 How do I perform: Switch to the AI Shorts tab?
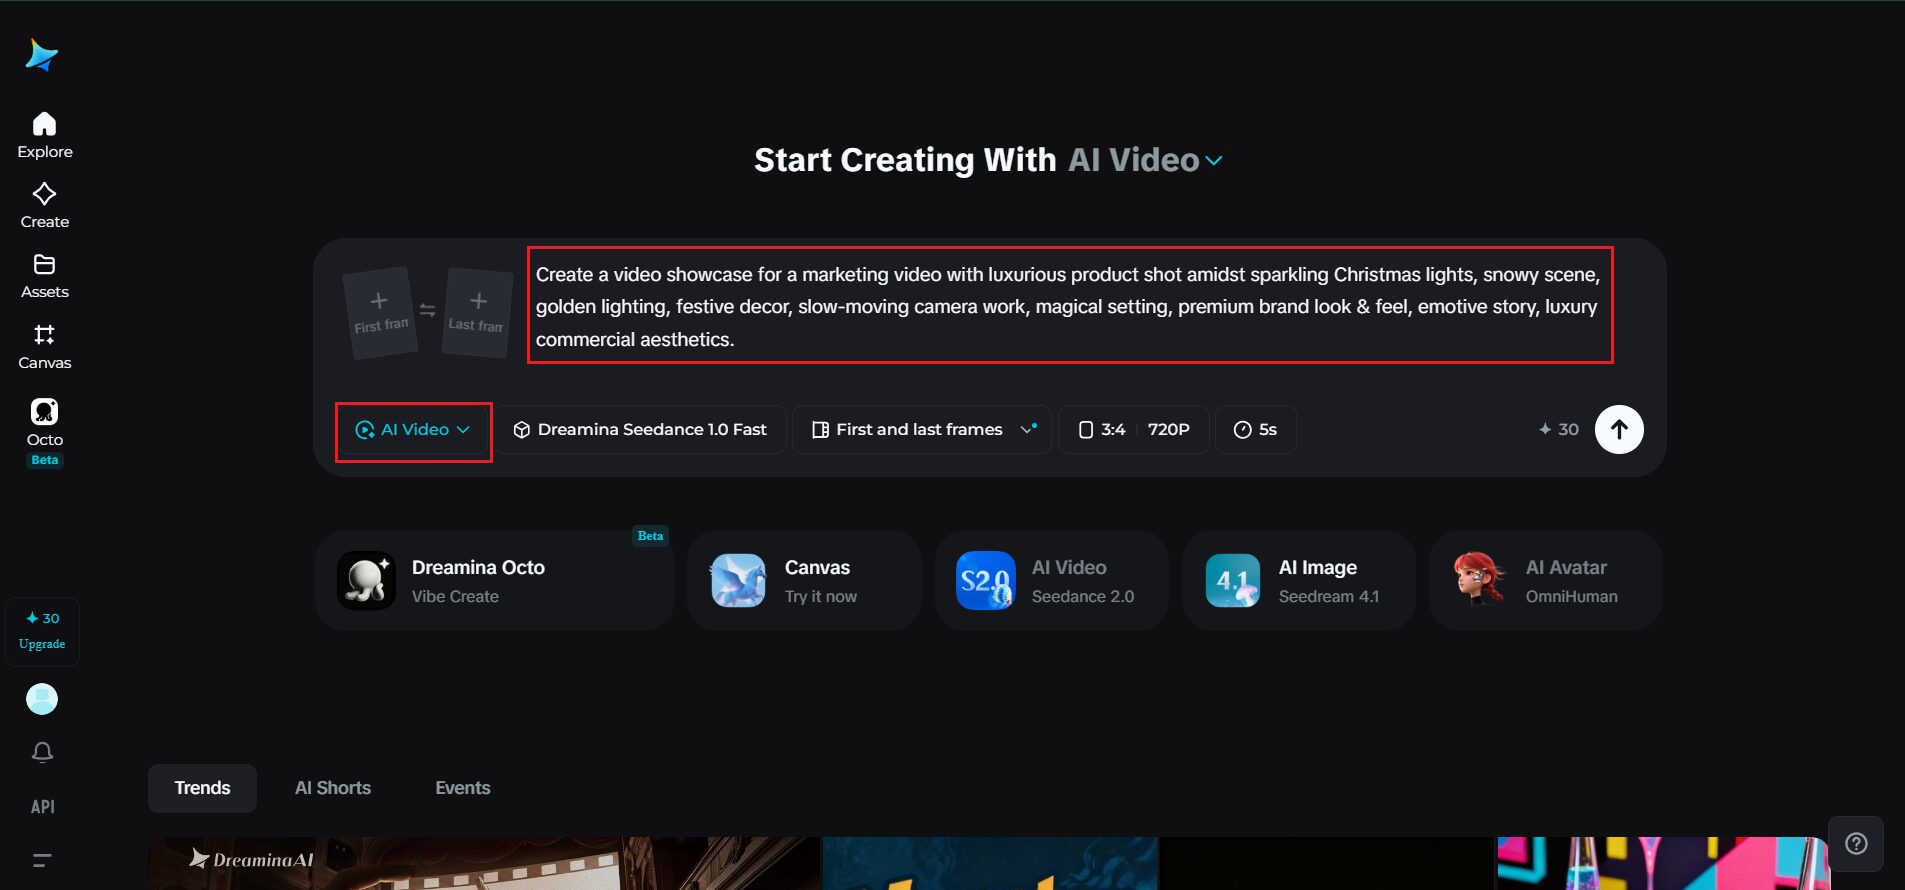coord(333,788)
